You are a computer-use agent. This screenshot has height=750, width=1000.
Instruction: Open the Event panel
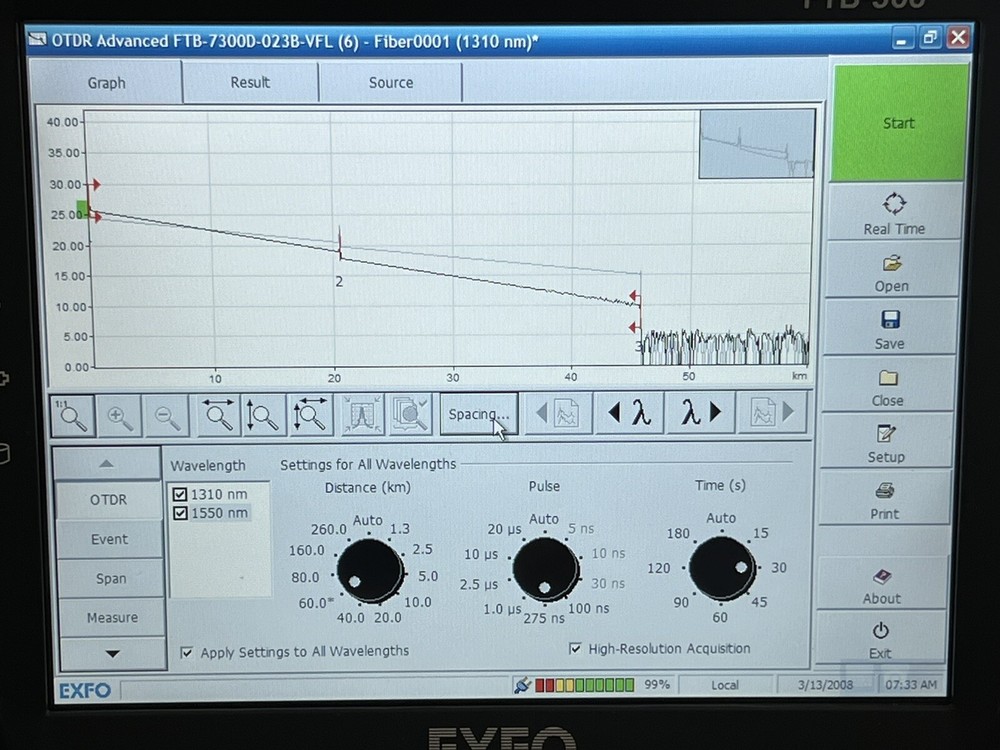coord(109,539)
